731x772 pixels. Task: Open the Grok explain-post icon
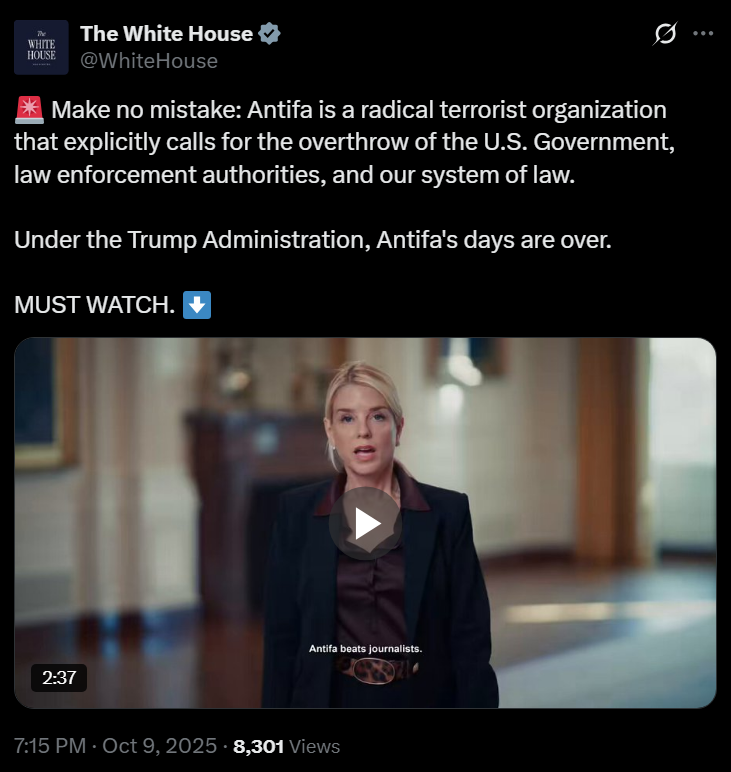pos(665,33)
